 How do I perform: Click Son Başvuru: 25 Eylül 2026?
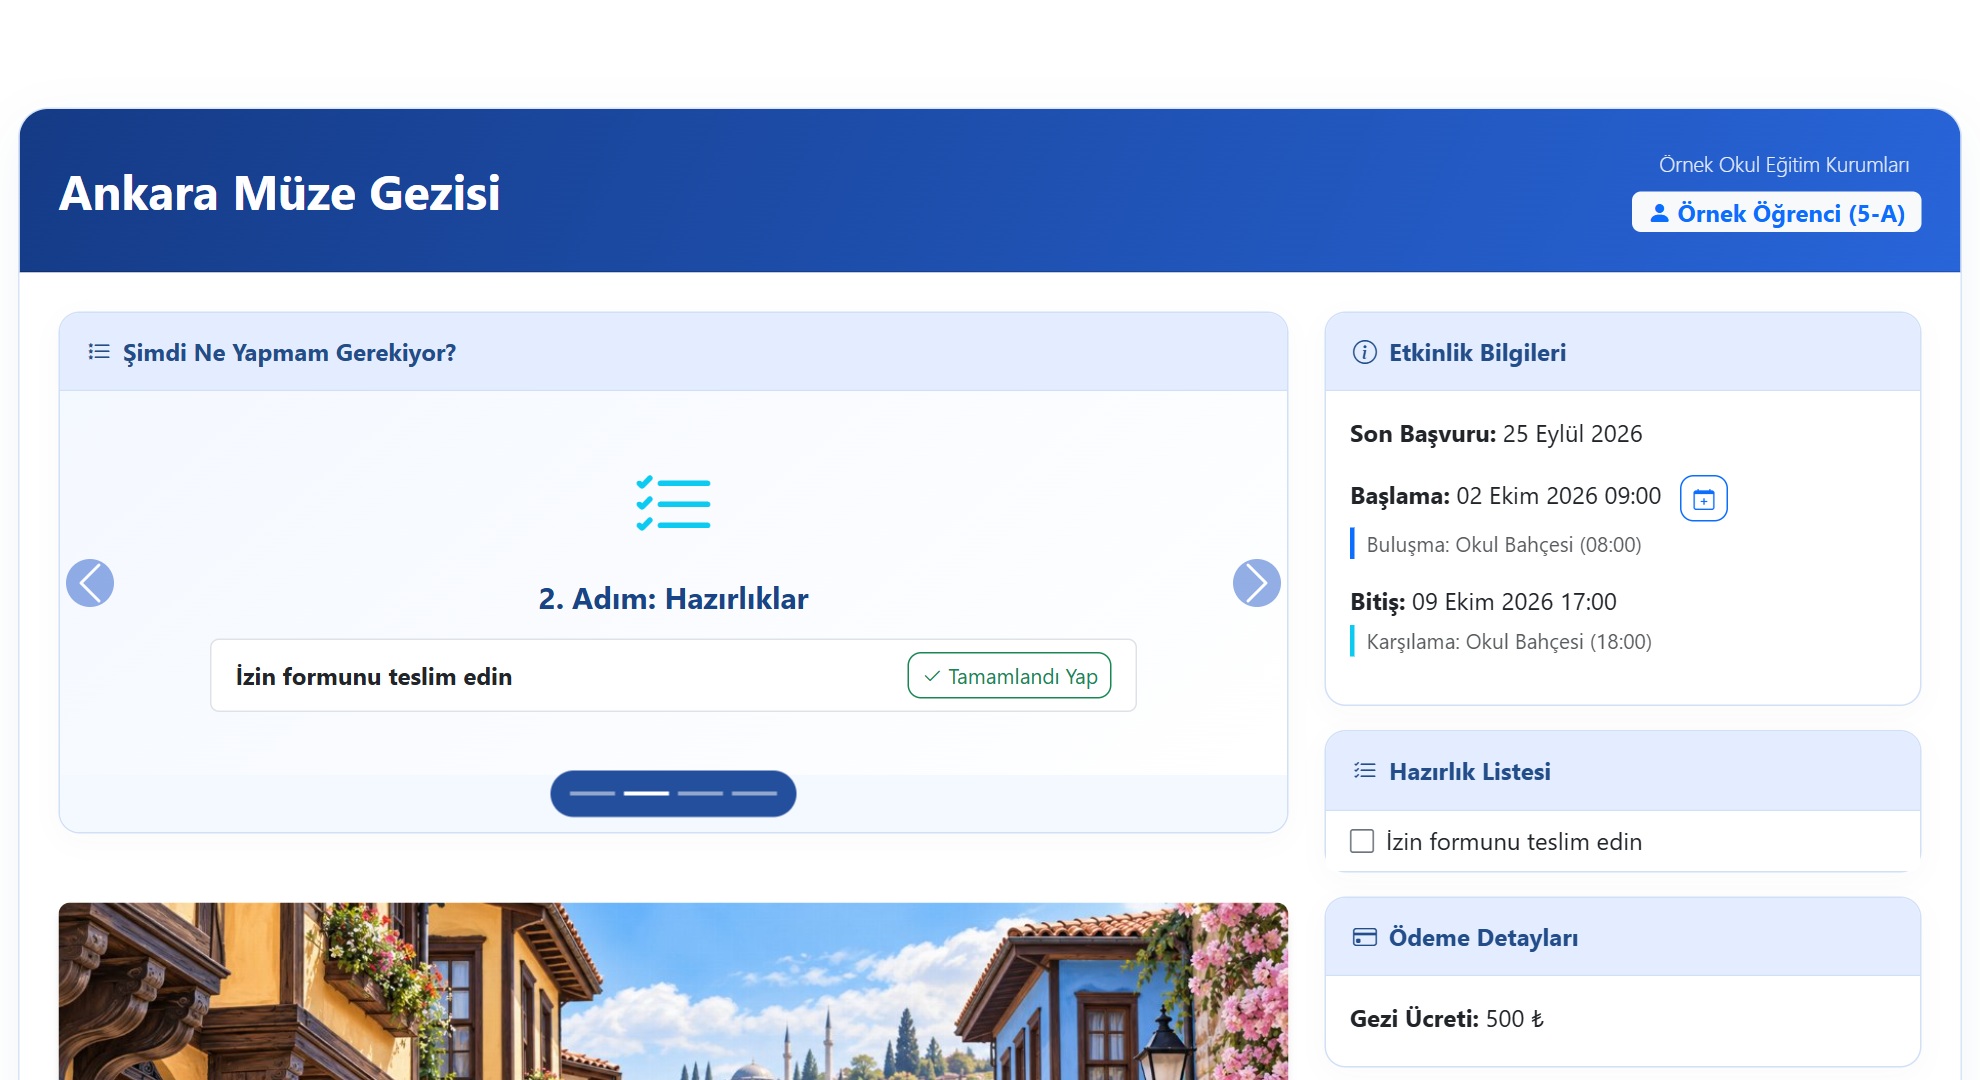1496,434
